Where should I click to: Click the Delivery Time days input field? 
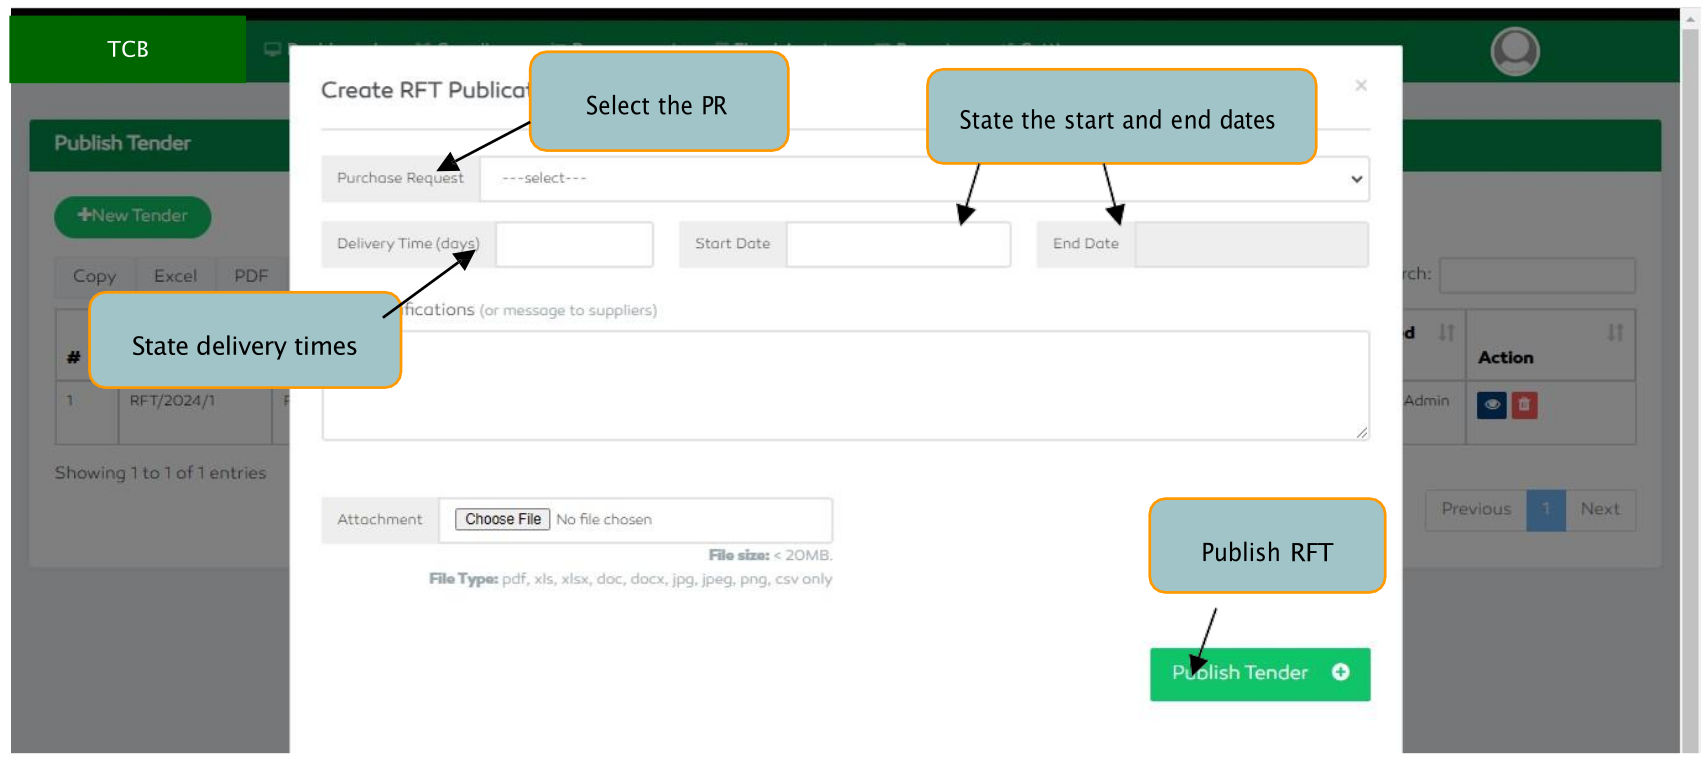point(574,244)
